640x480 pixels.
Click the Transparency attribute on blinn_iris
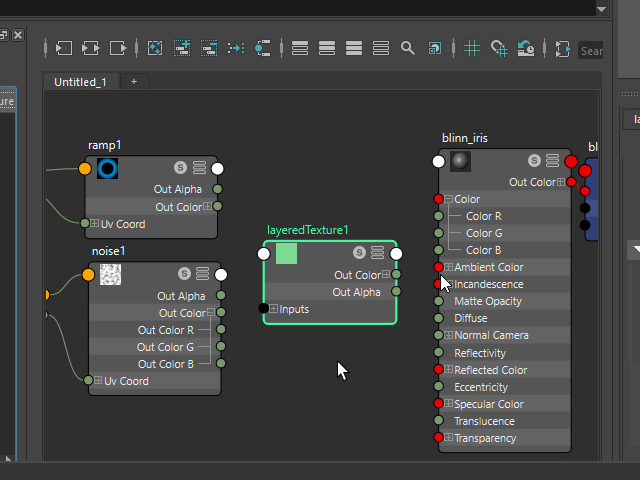[484, 438]
